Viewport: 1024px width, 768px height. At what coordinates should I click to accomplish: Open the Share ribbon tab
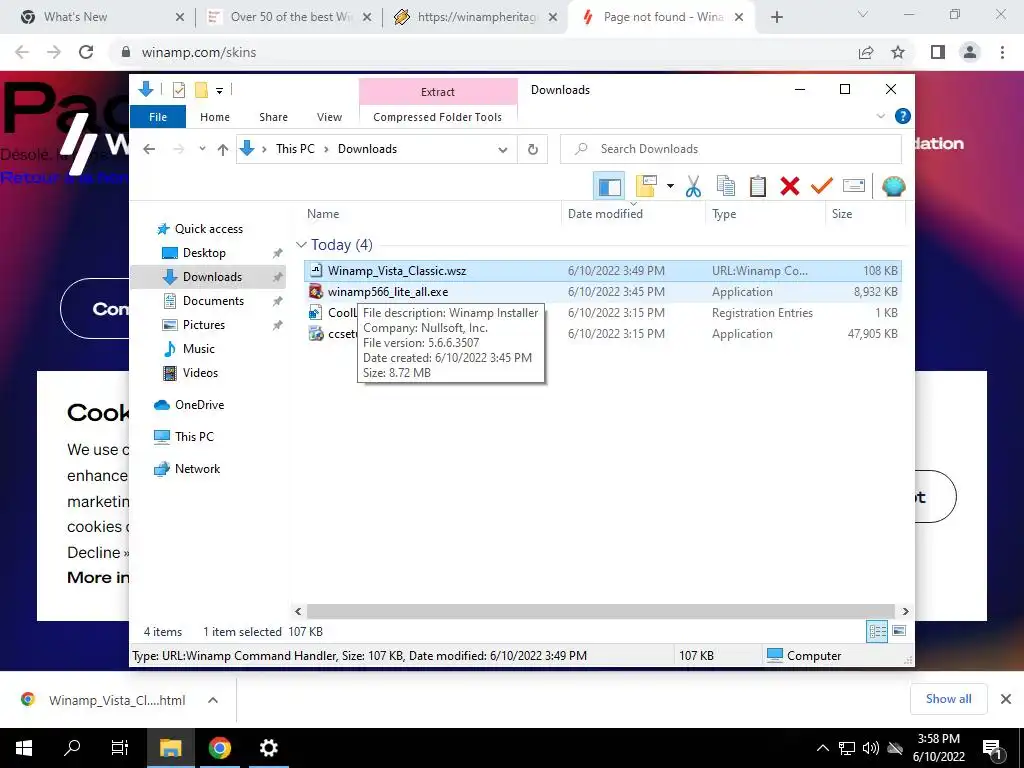[273, 117]
